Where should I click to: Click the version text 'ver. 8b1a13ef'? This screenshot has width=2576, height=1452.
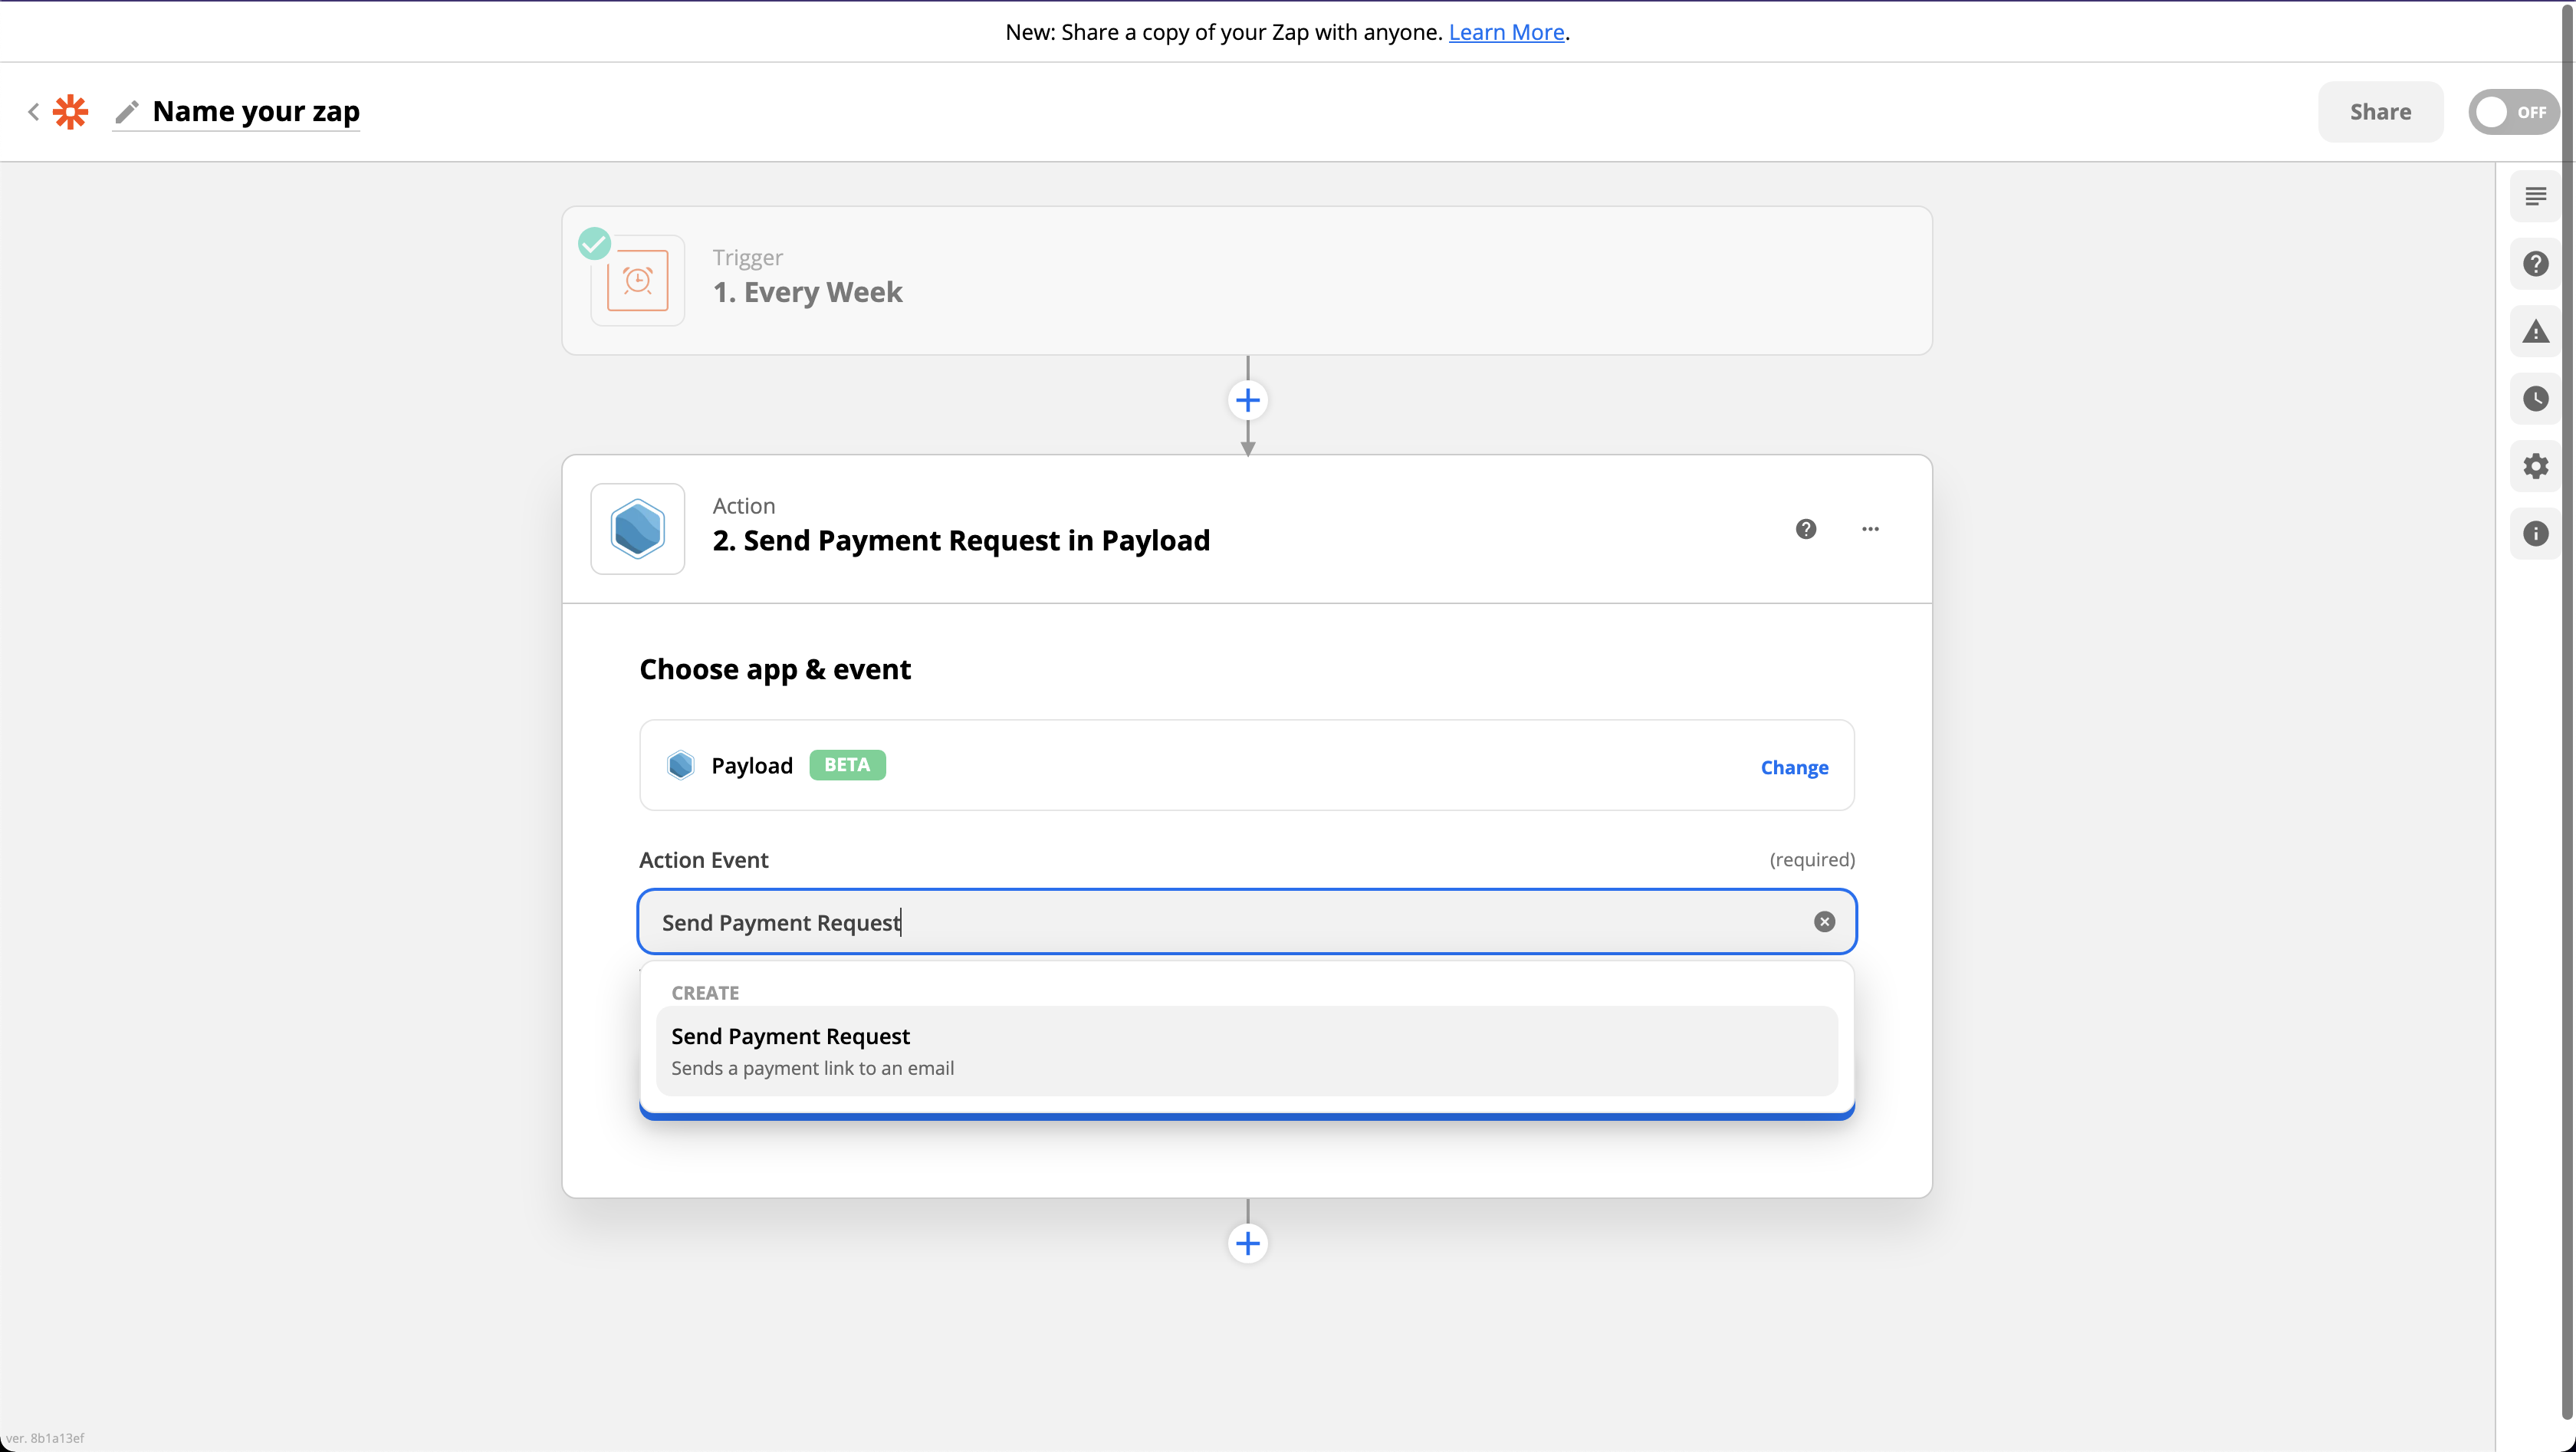45,1438
